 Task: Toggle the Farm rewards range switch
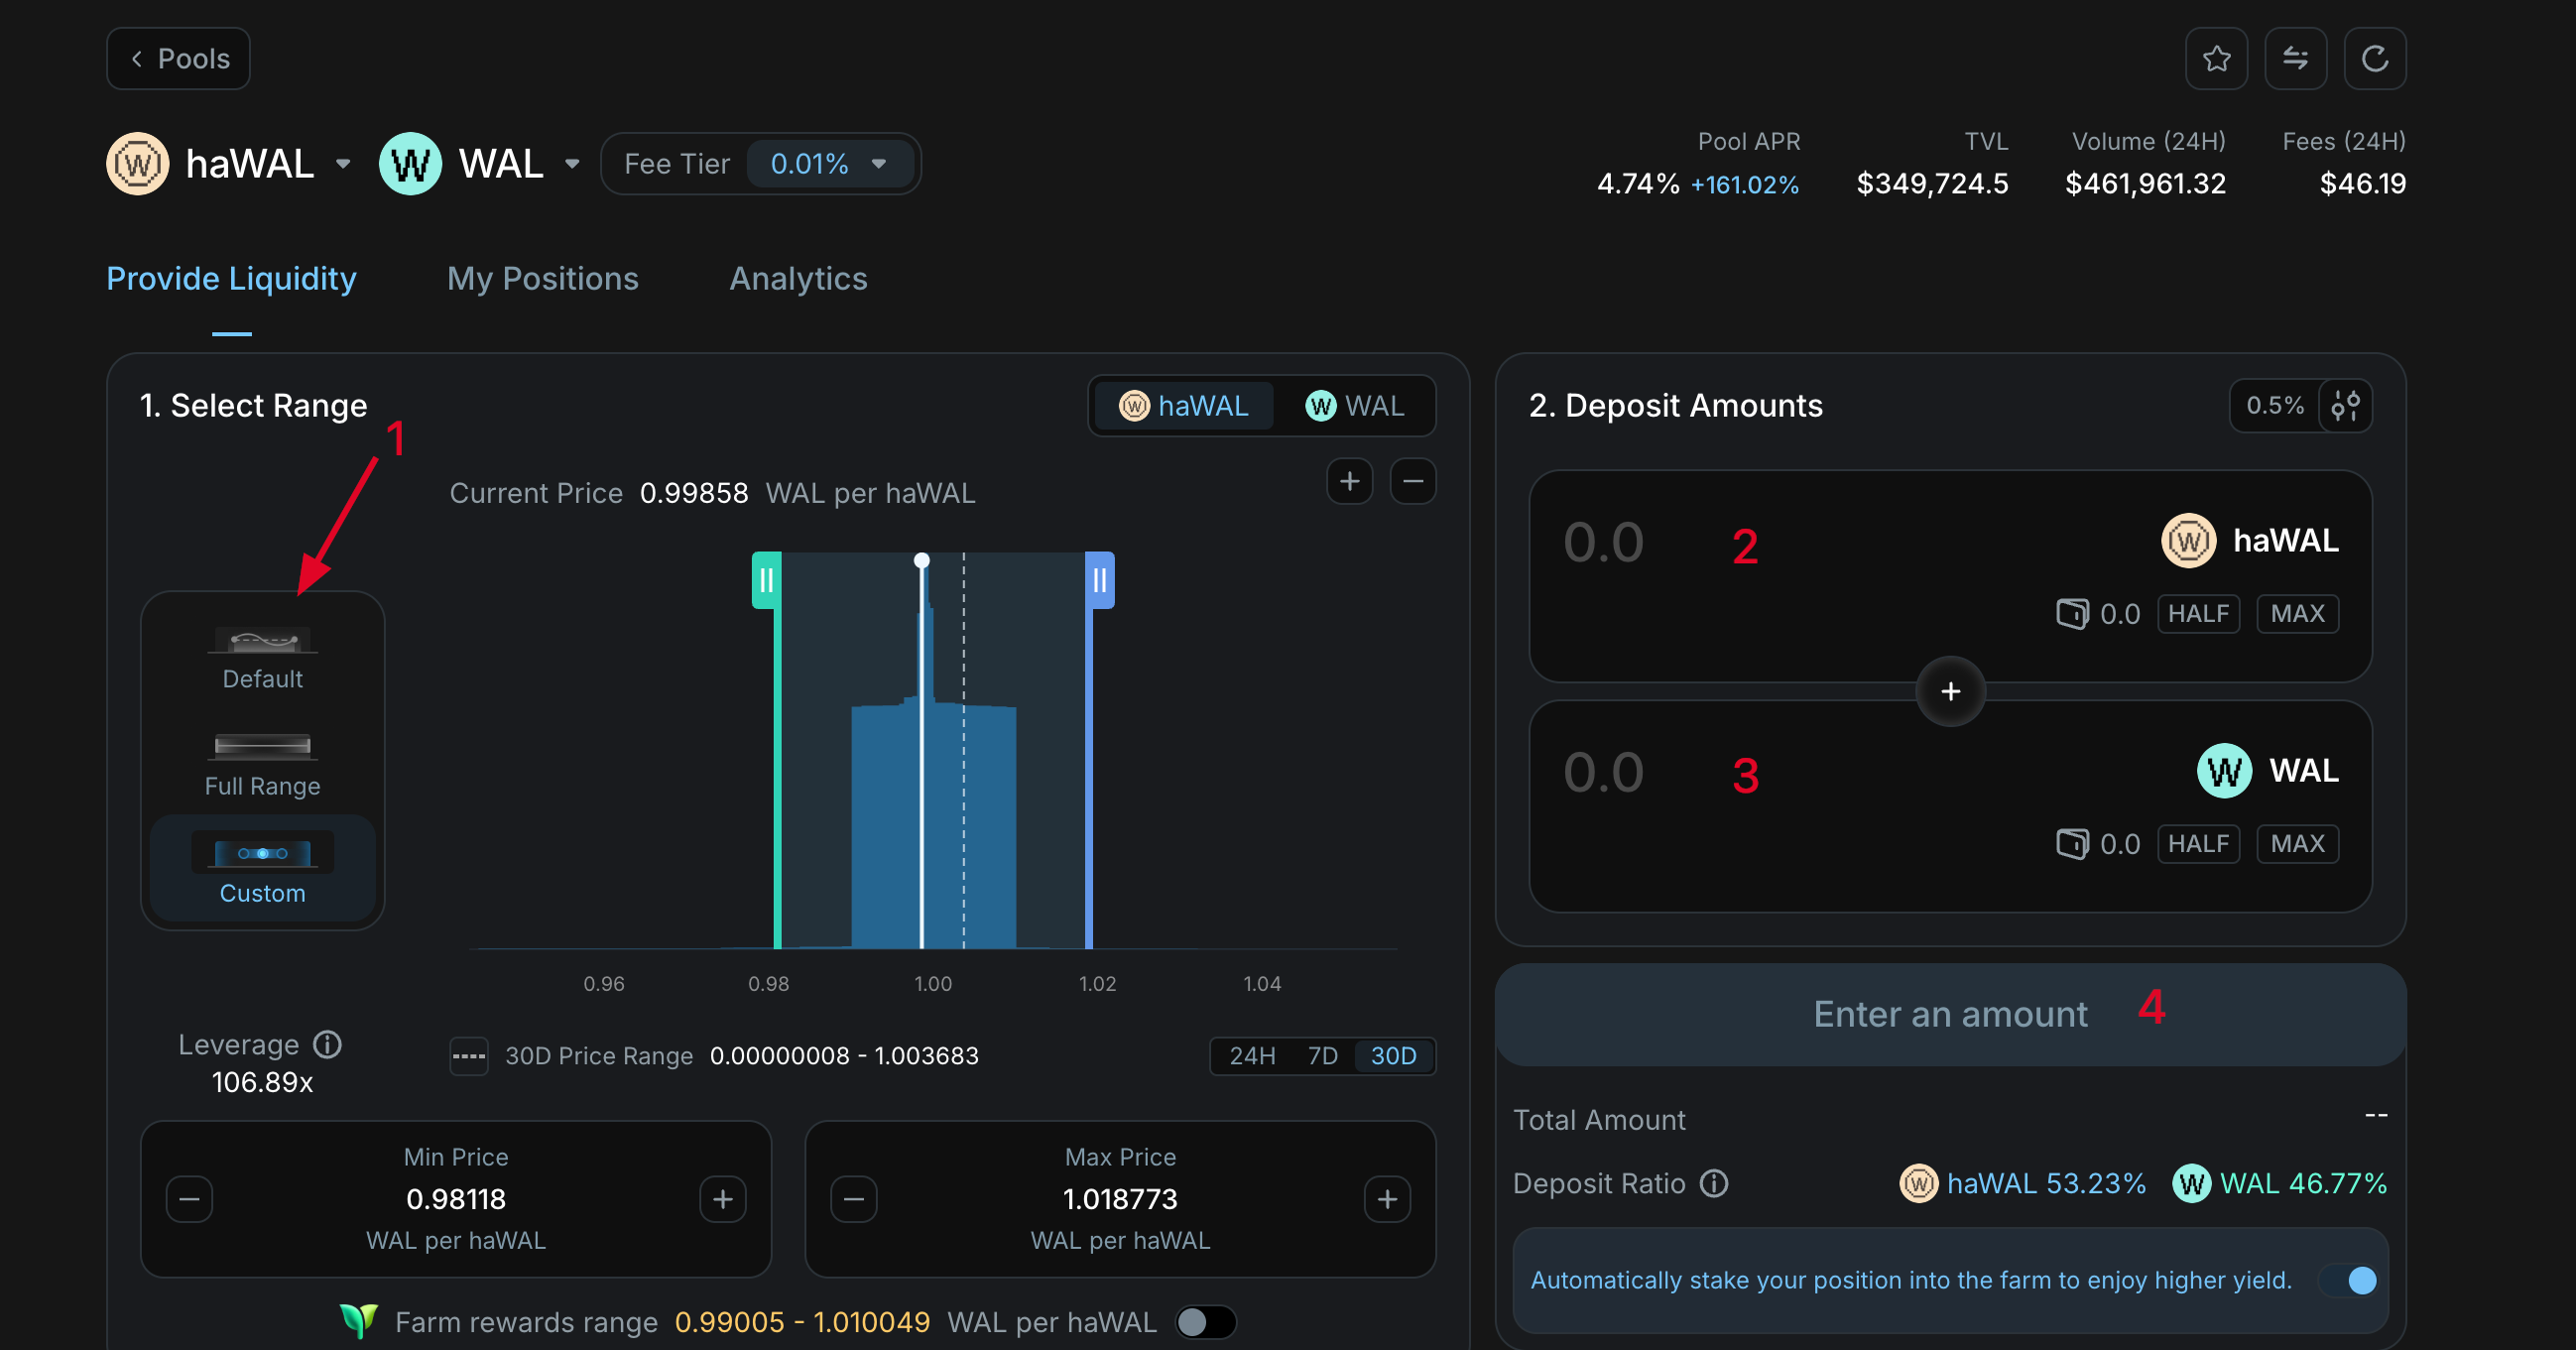[1205, 1322]
